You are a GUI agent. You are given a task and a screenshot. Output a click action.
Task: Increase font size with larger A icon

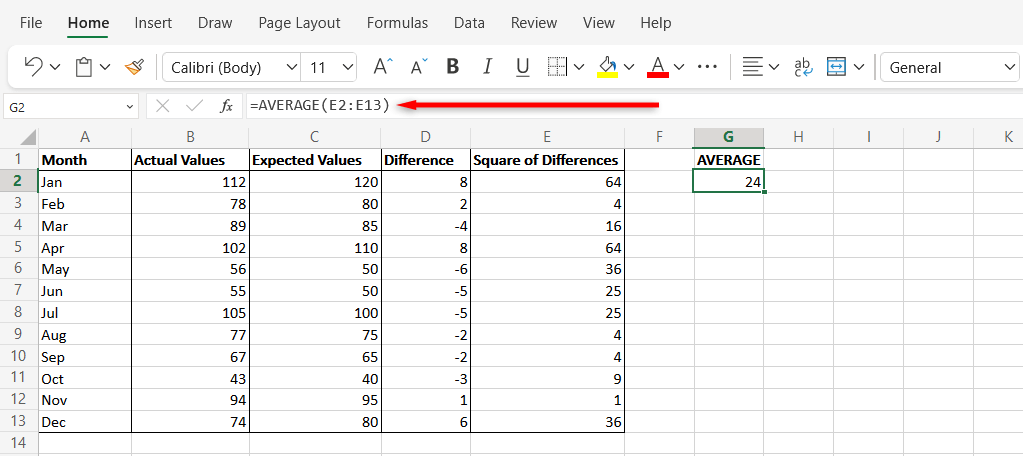click(x=383, y=67)
